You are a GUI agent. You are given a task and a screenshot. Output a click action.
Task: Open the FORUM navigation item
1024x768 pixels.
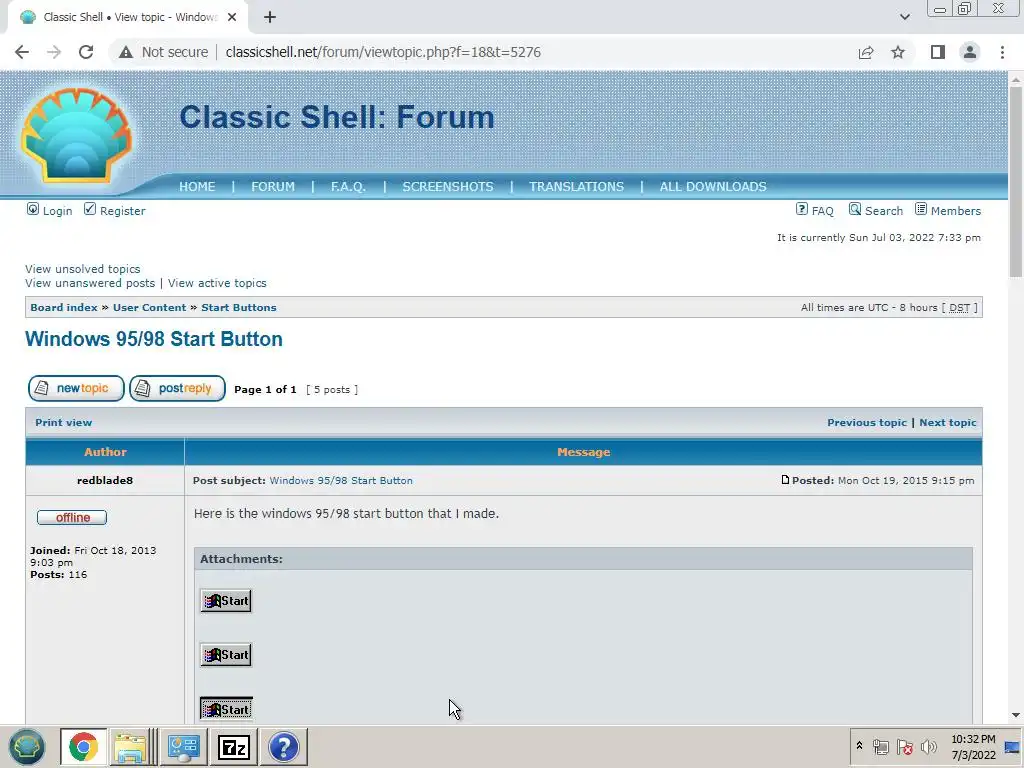pos(273,187)
